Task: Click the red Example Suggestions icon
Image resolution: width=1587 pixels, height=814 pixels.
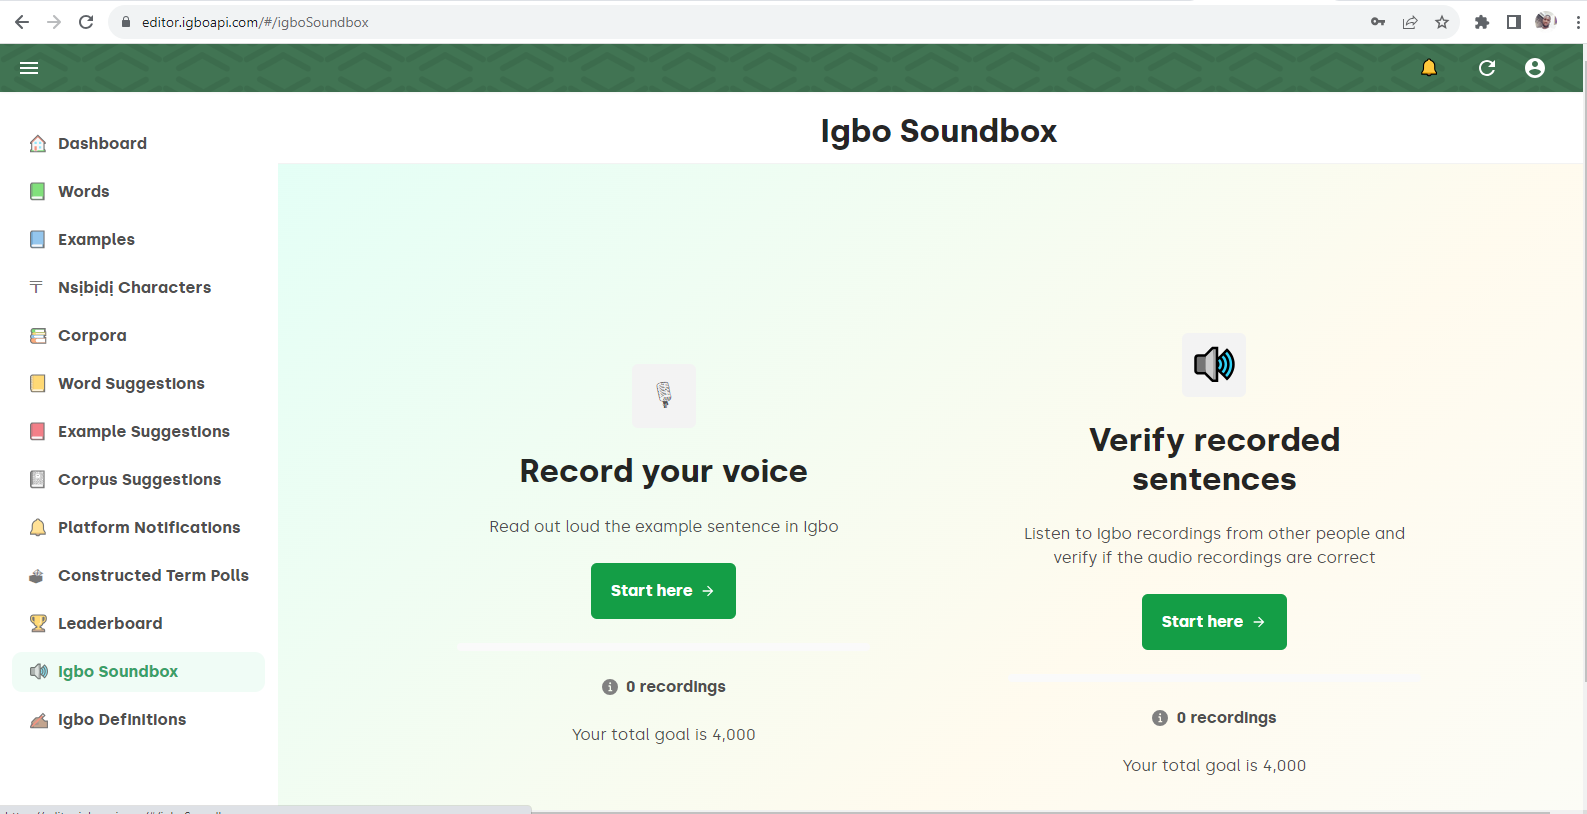Action: point(38,431)
